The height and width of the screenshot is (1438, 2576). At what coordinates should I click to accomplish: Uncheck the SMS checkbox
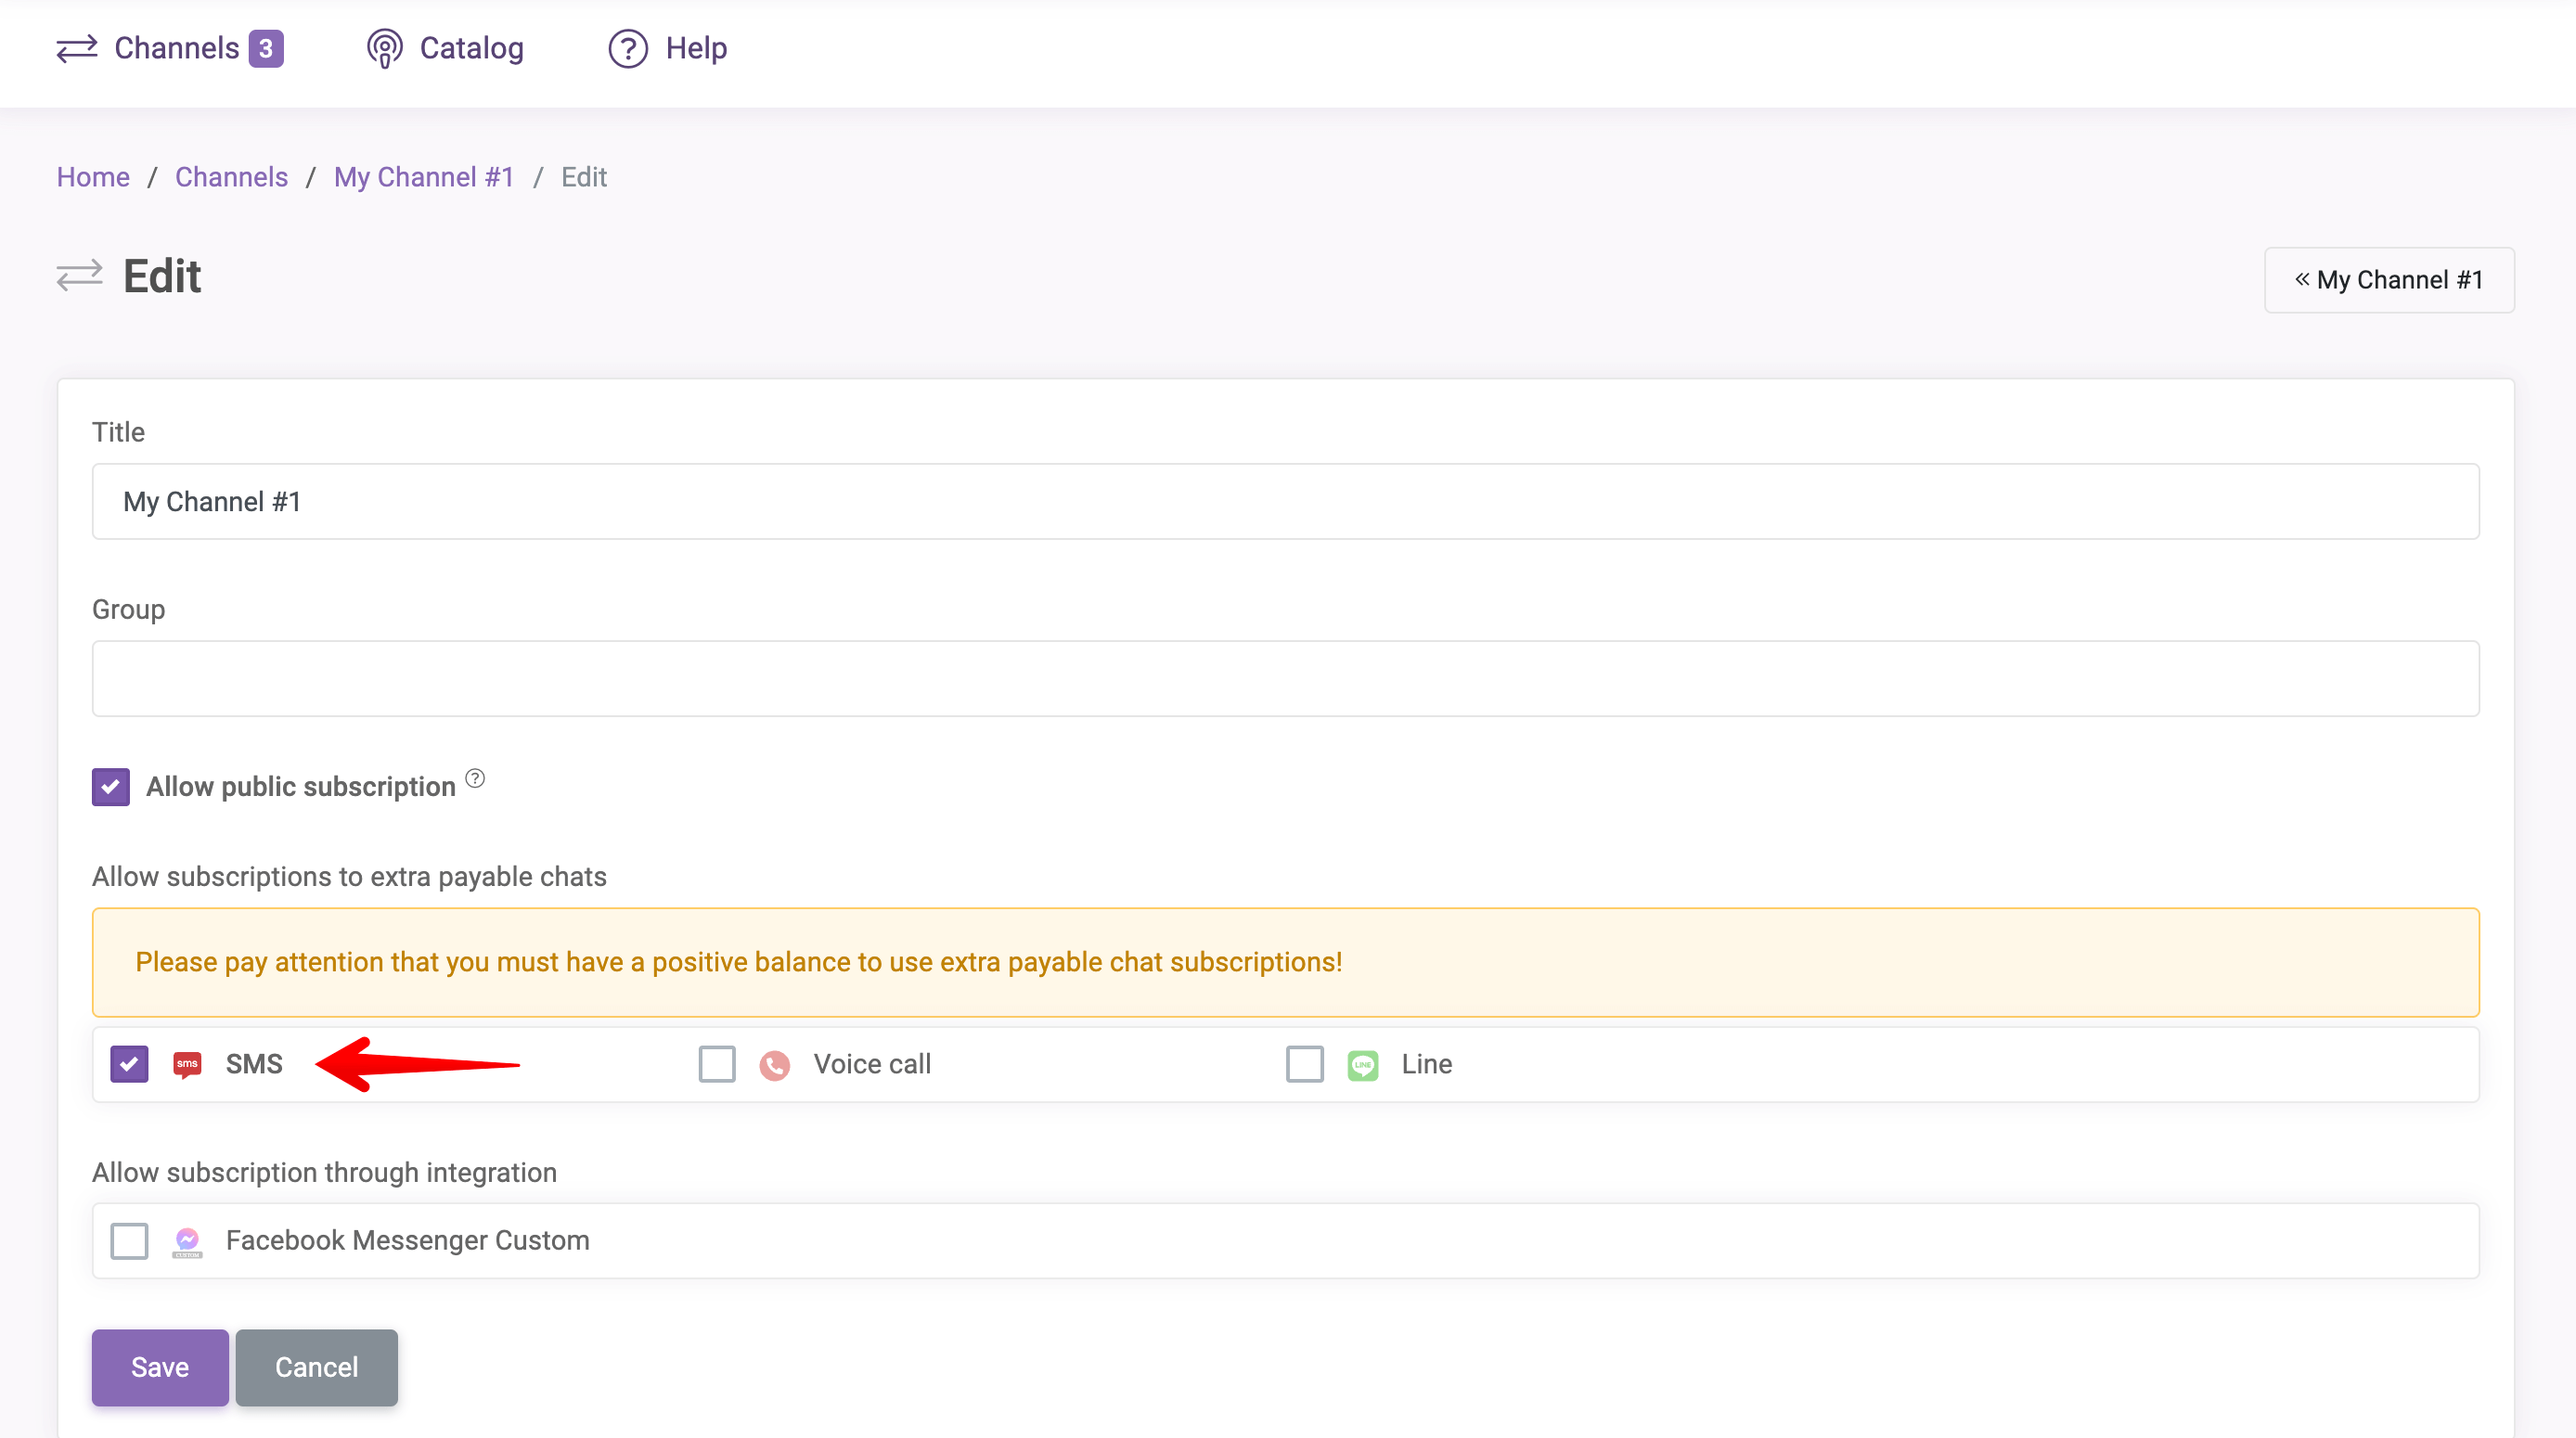coord(129,1064)
